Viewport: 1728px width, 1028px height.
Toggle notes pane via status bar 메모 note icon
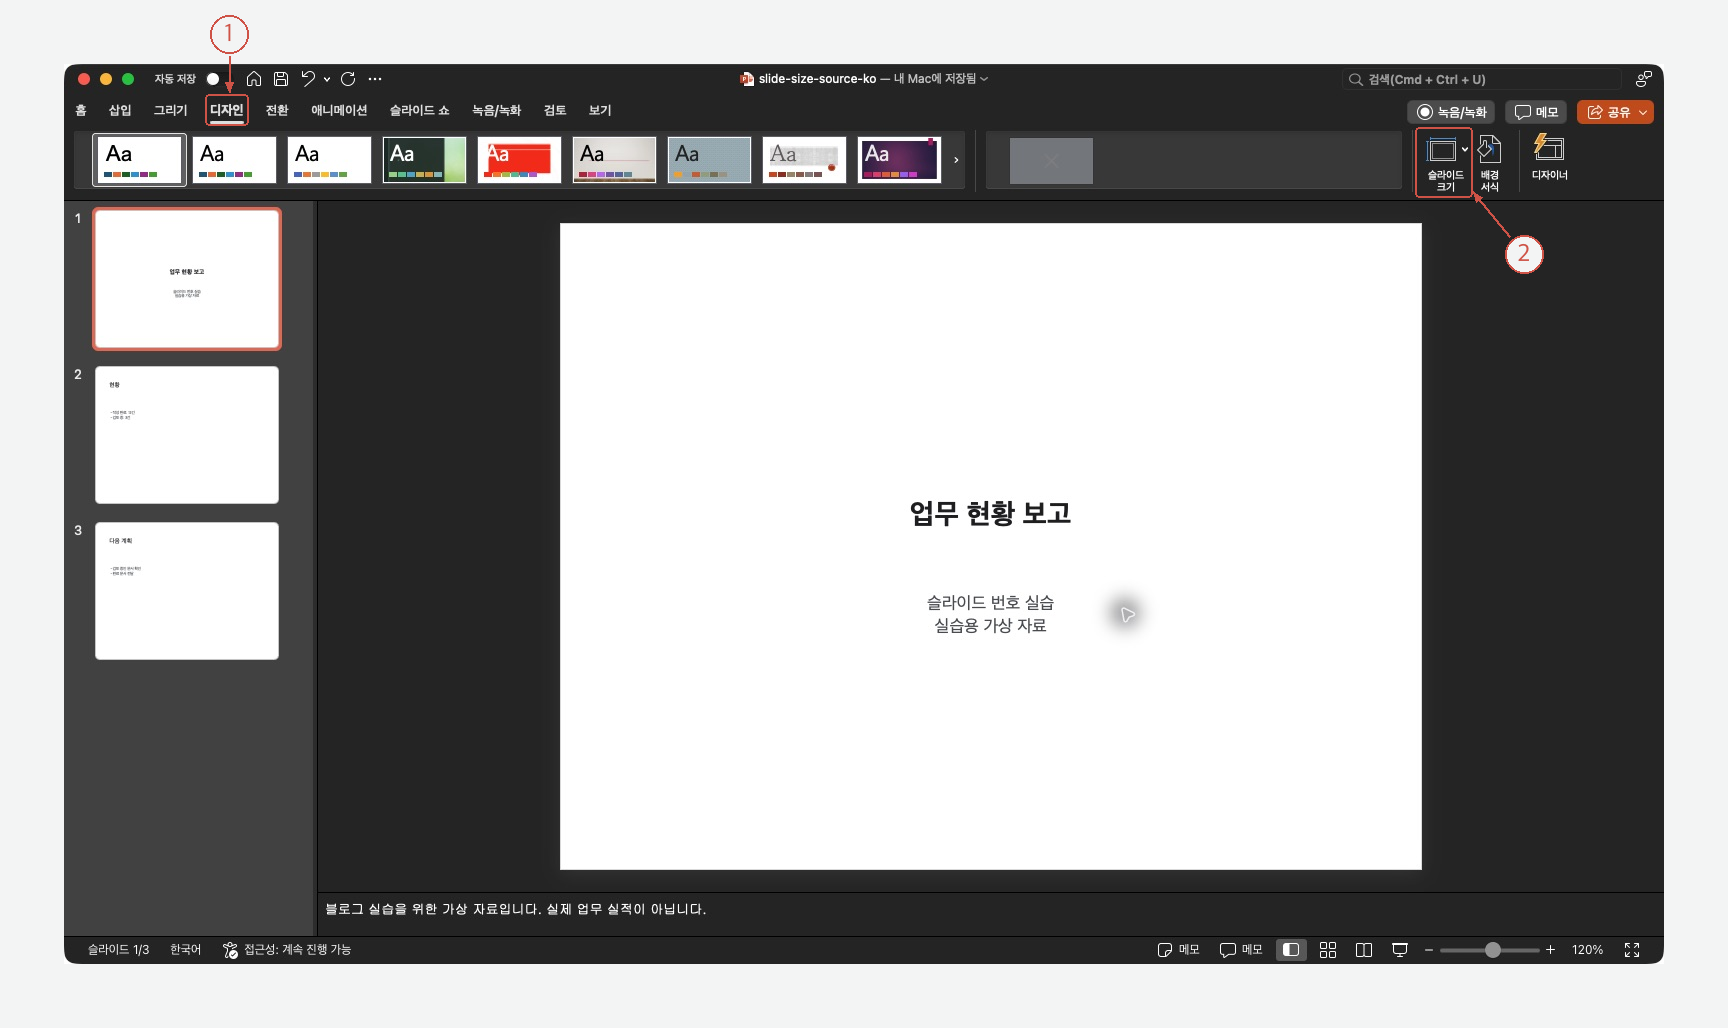point(1178,950)
